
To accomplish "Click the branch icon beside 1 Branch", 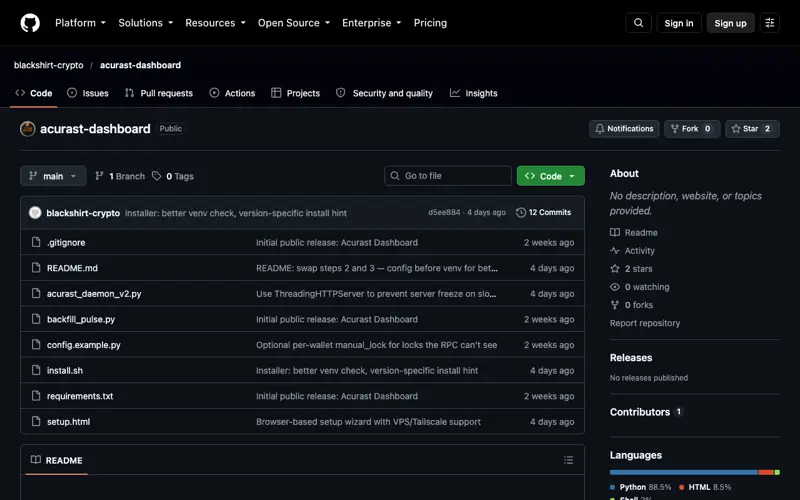I will pyautogui.click(x=99, y=176).
